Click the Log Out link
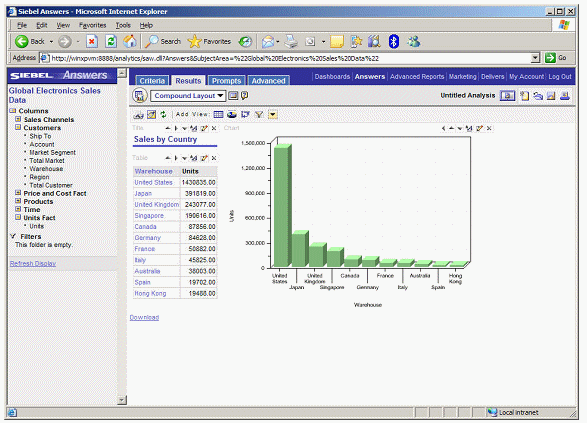This screenshot has height=423, width=587. (560, 76)
